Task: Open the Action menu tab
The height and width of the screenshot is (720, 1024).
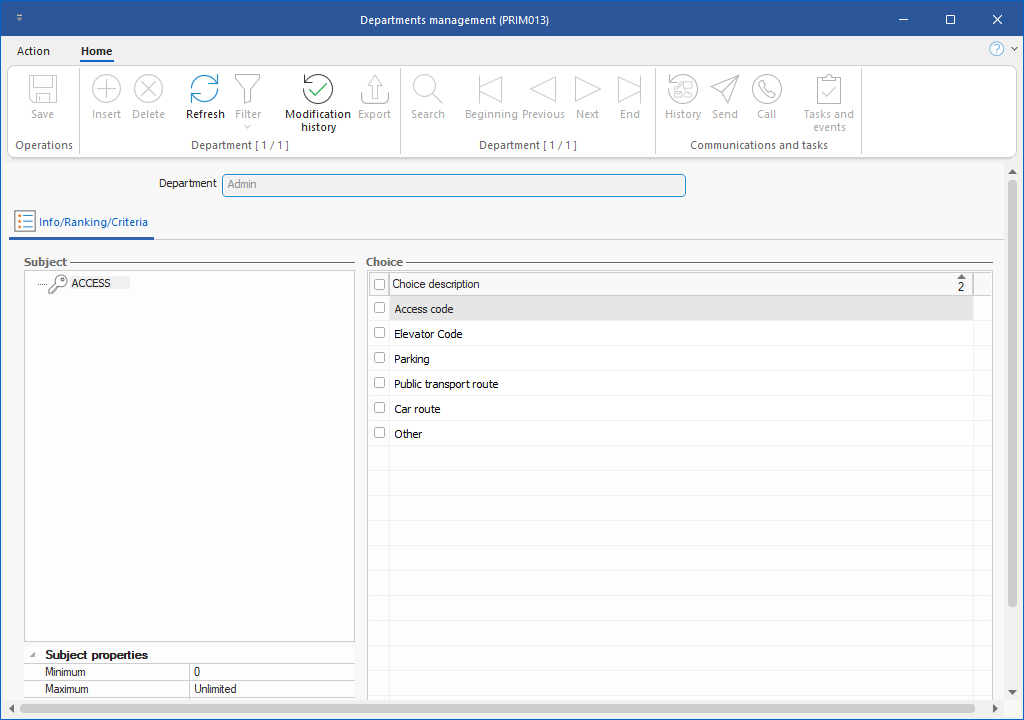Action: (33, 51)
